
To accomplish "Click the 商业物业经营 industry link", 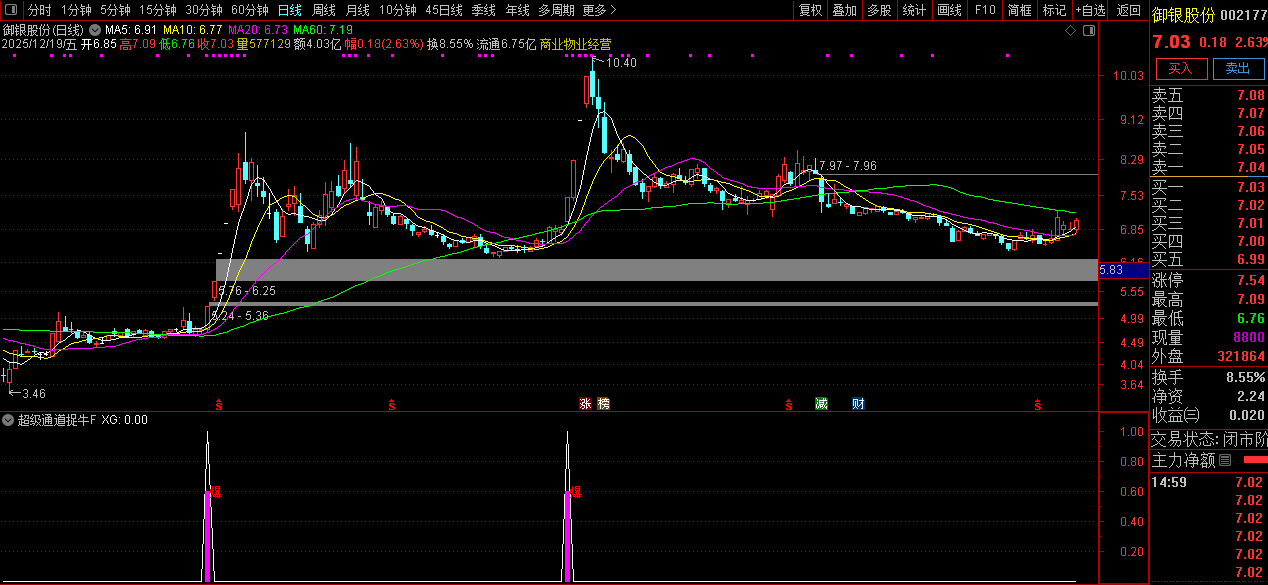I will (x=575, y=44).
